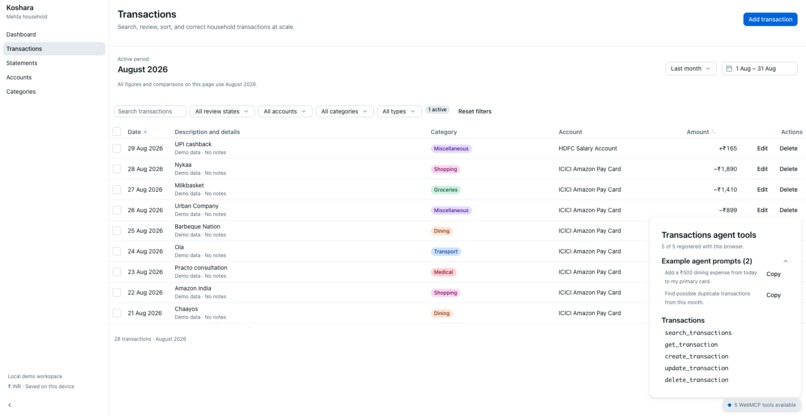This screenshot has width=806, height=416.
Task: Check the Nykaa row checkbox
Action: (117, 169)
